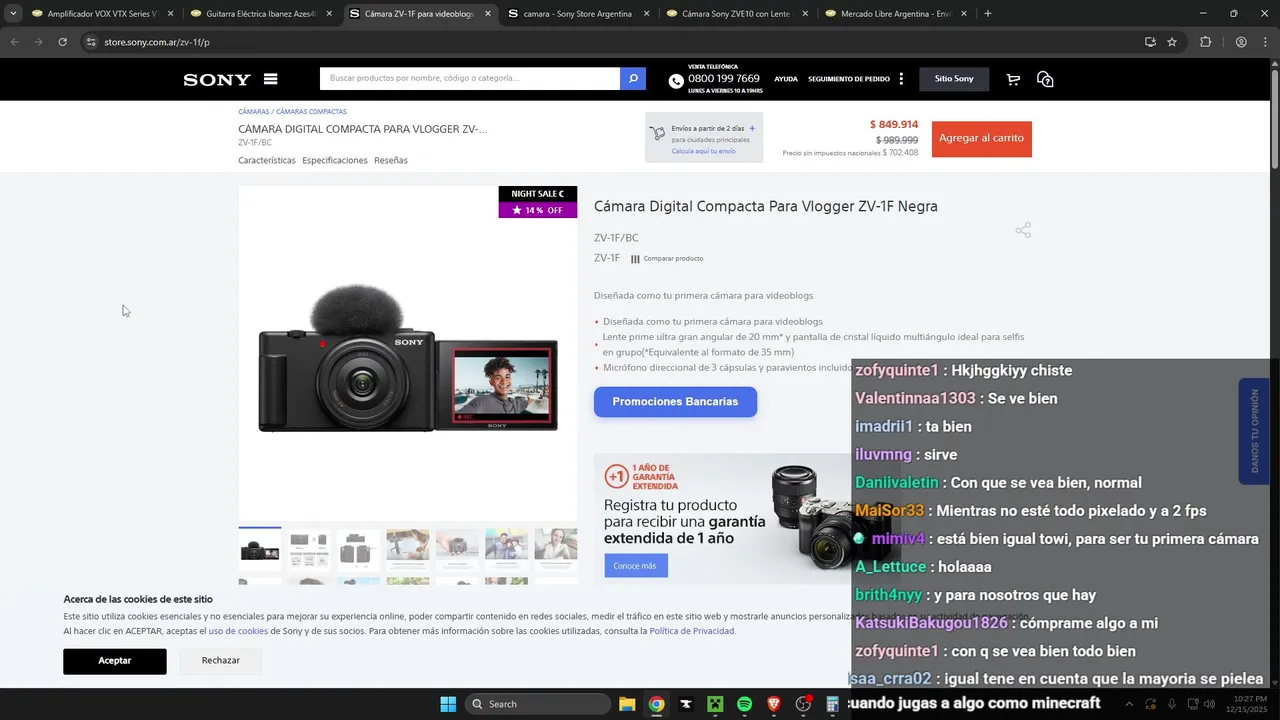Expand shipping info plus sign
1280x720 pixels.
[752, 128]
